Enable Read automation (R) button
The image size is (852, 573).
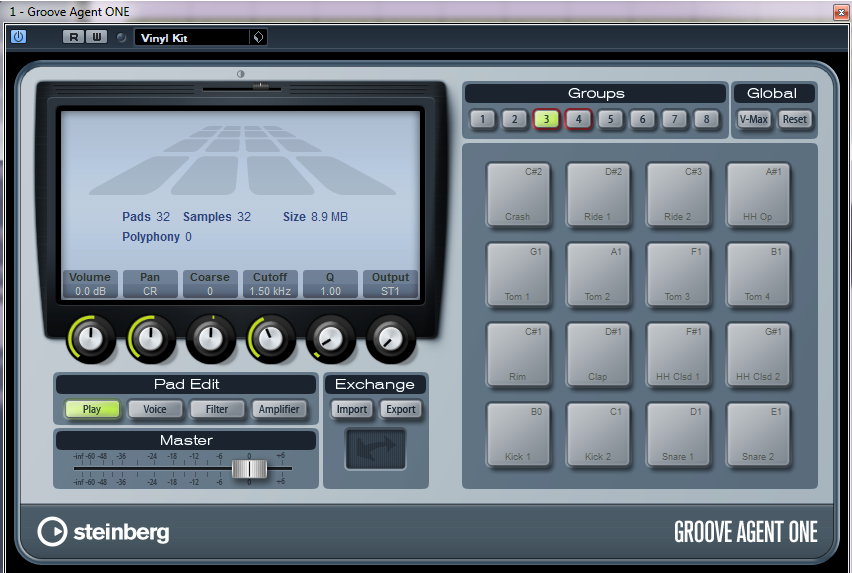coord(73,37)
